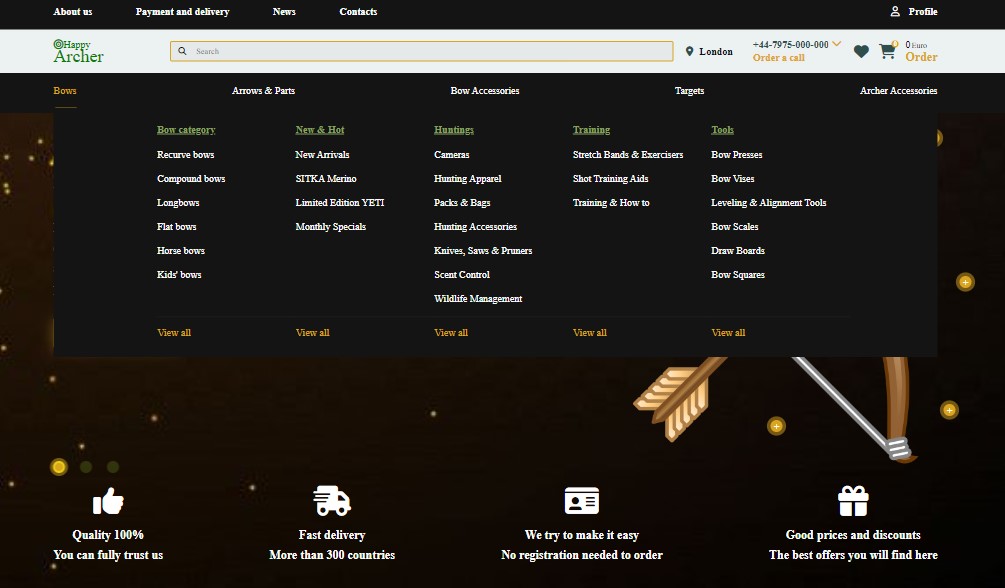The image size is (1005, 588).
Task: Click the Profile user icon
Action: [x=895, y=11]
